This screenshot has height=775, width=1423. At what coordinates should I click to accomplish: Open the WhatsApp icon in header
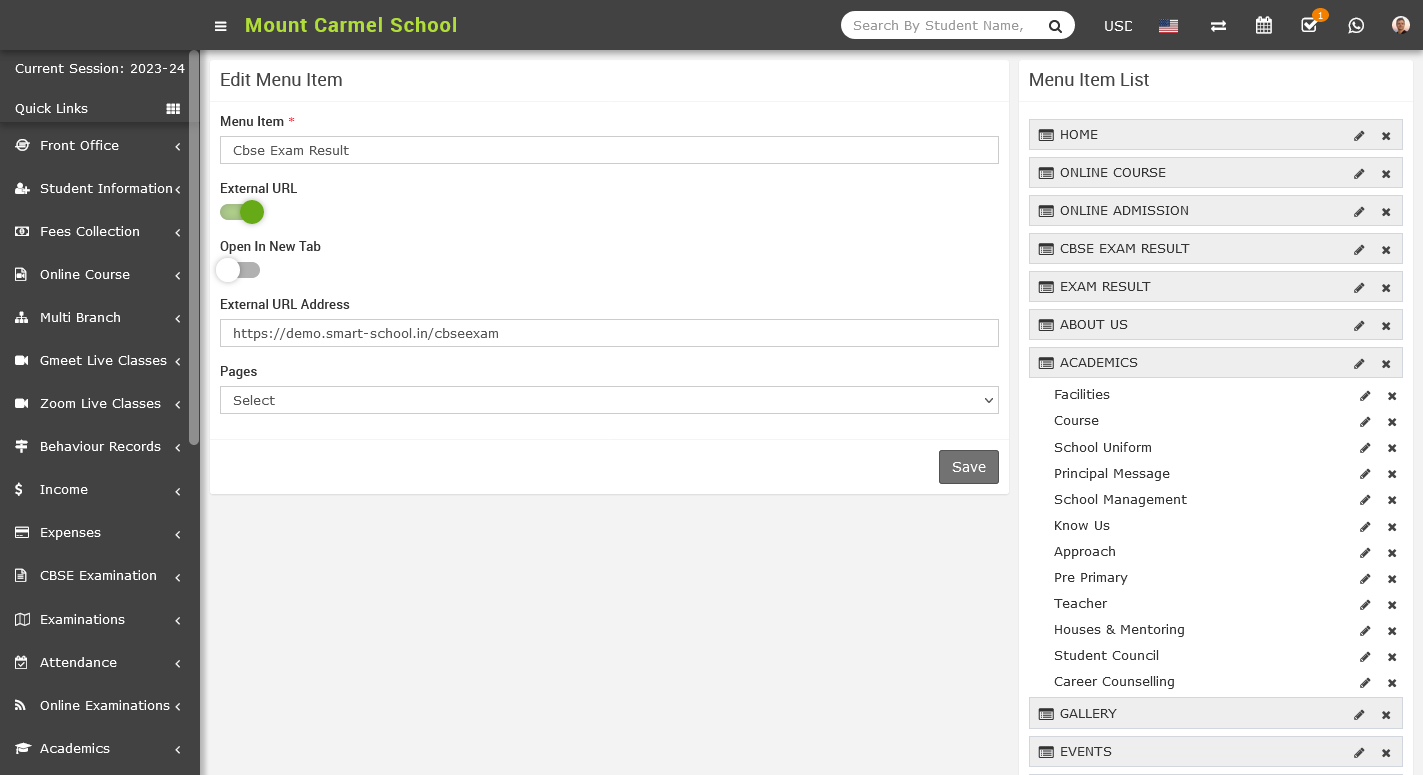coord(1356,26)
